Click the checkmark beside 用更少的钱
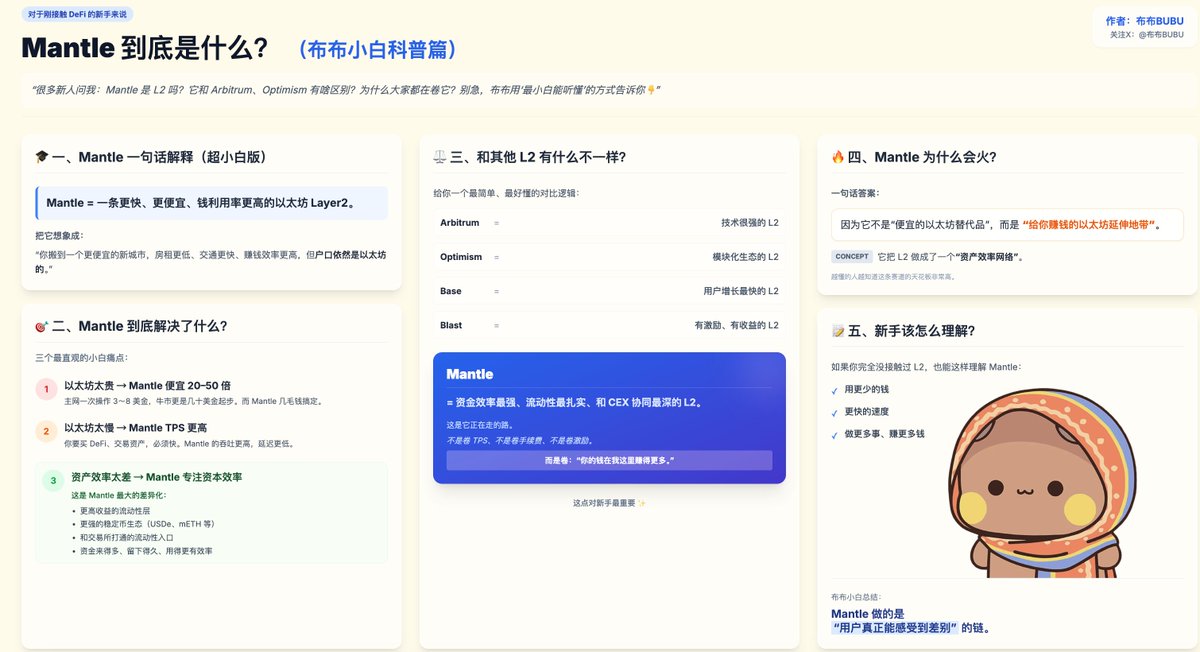The width and height of the screenshot is (1200, 652). point(835,390)
